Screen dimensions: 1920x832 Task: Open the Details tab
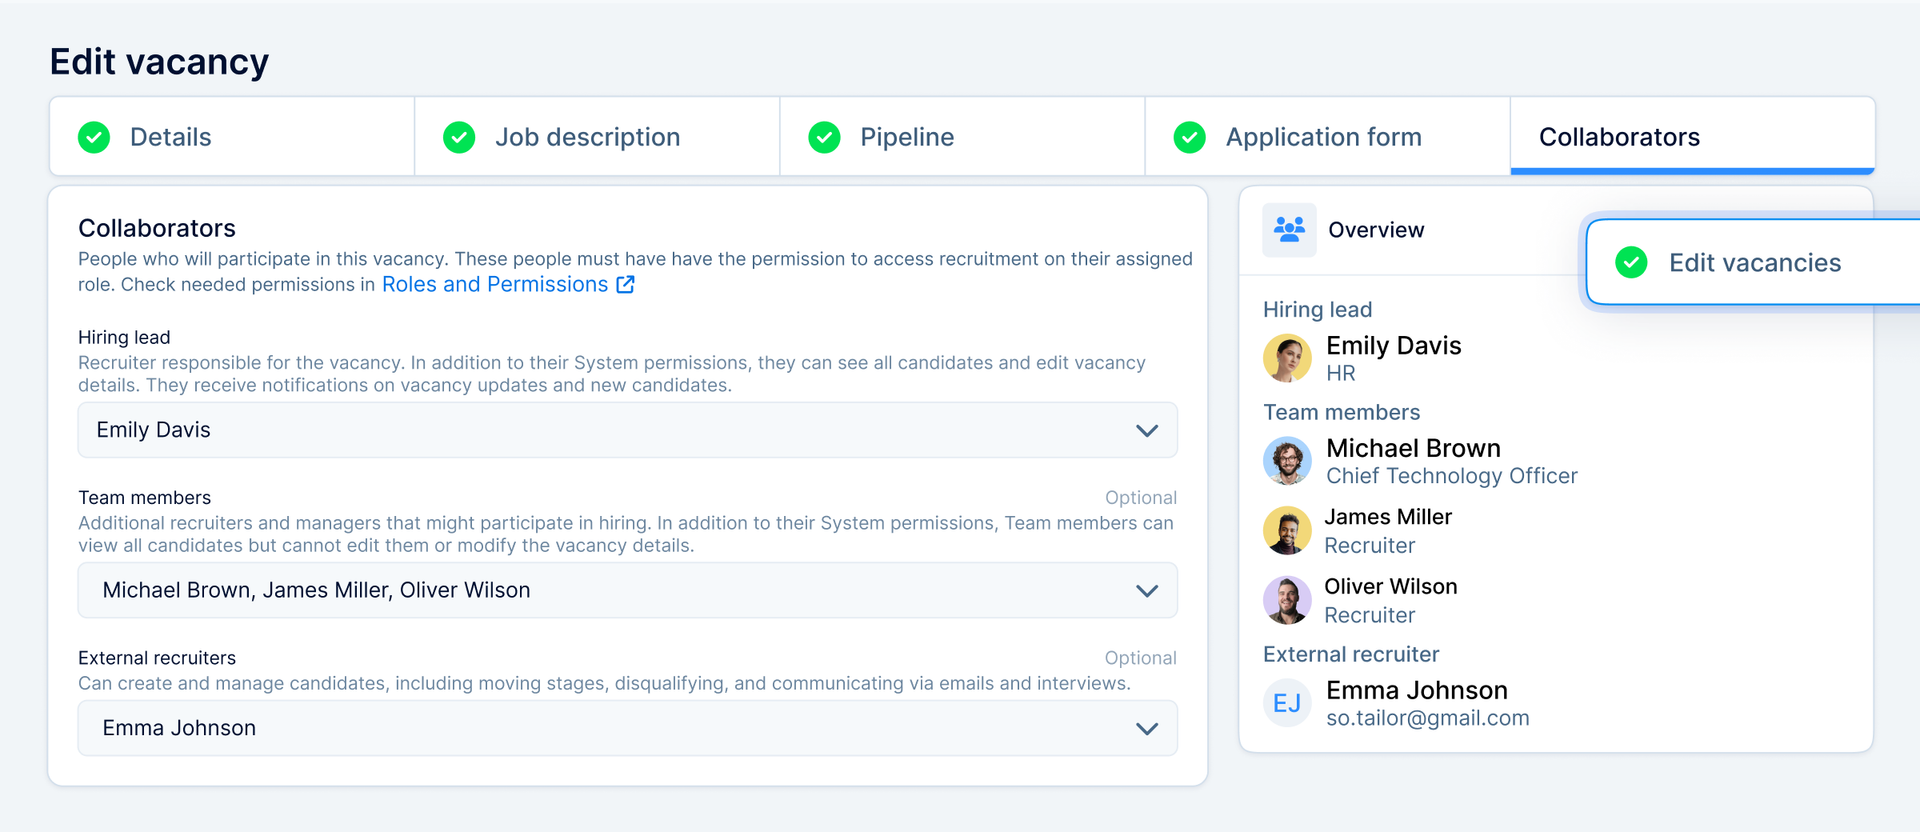tap(232, 137)
